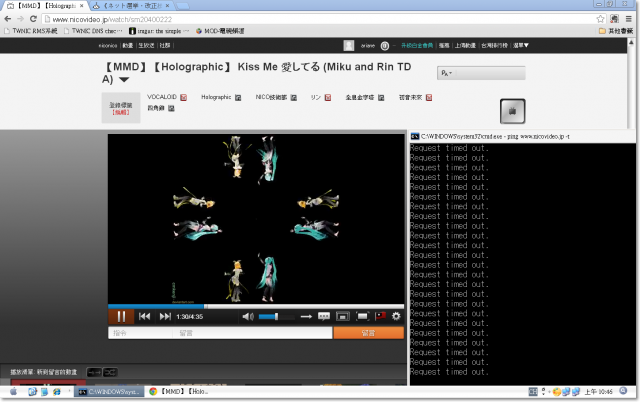This screenshot has height=402, width=640.
Task: Toggle playlist shuffle icon
Action: [x=110, y=372]
